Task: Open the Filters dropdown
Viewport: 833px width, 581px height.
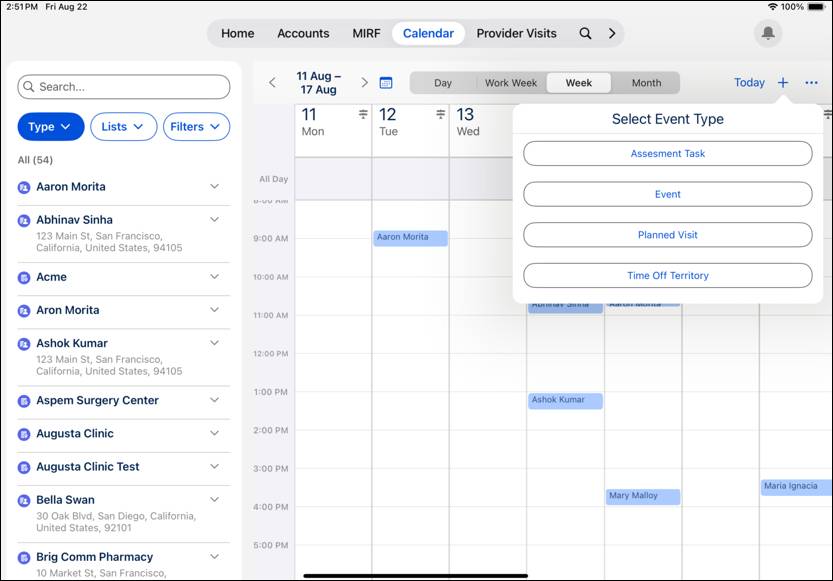Action: 196,127
